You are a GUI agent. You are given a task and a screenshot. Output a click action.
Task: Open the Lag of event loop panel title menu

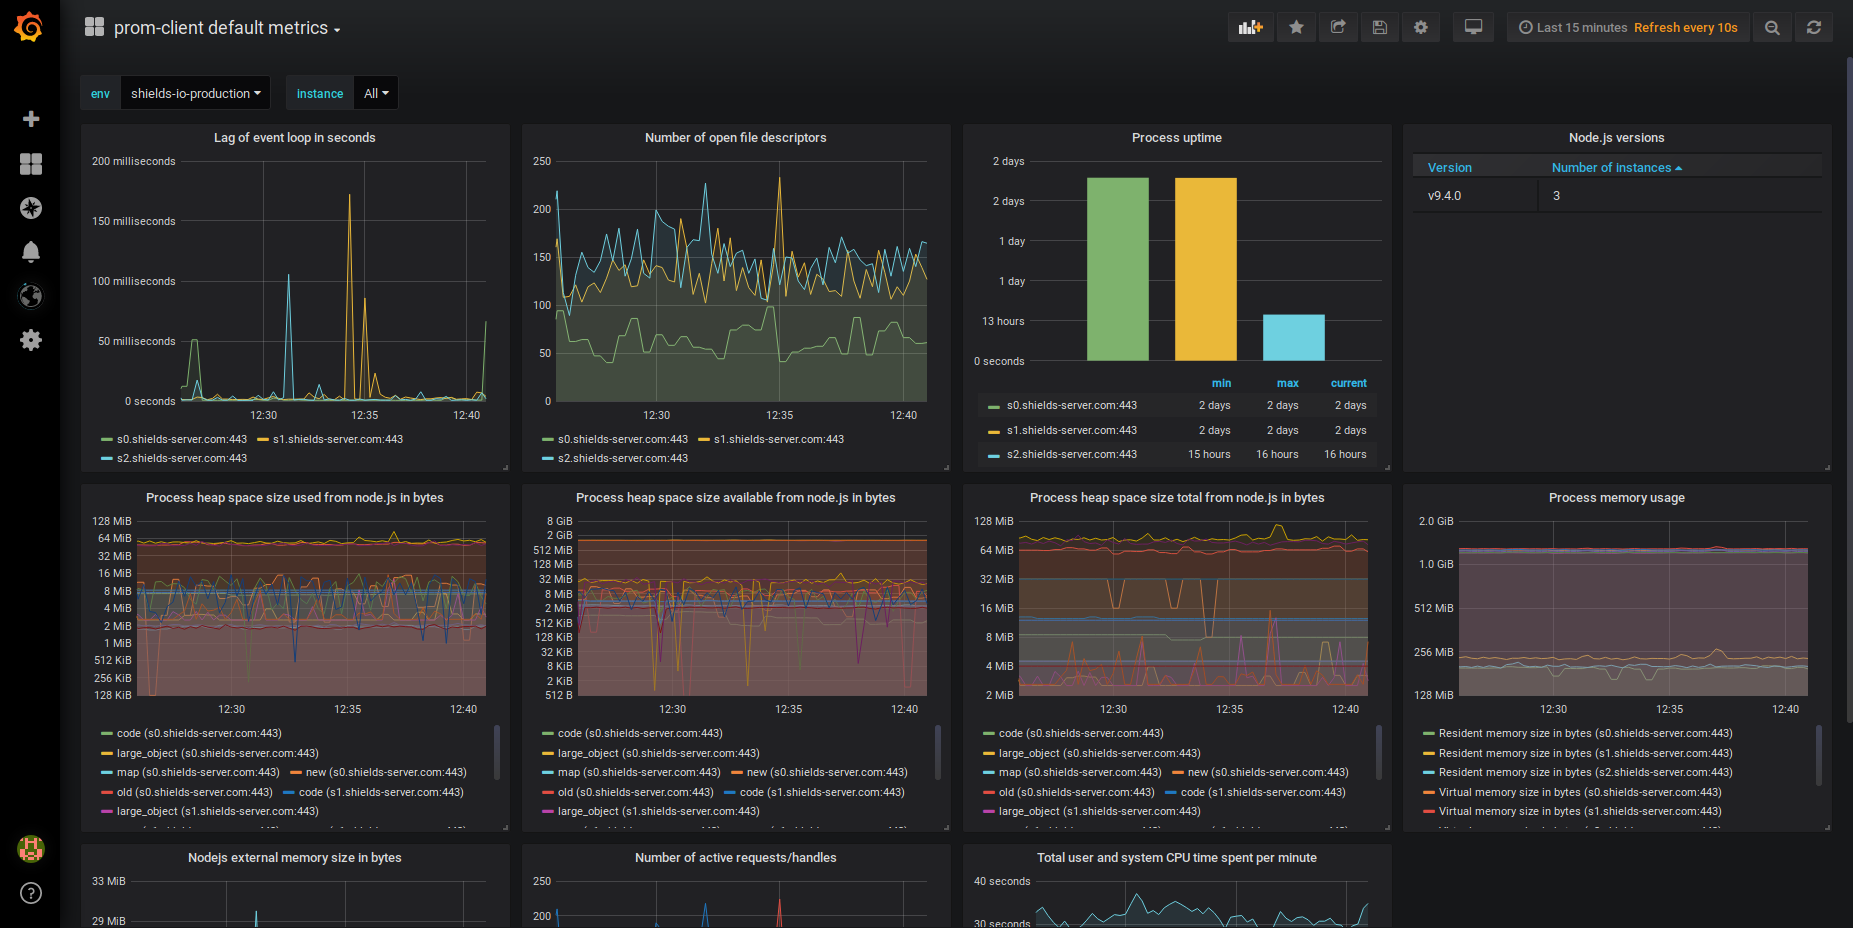(x=295, y=138)
